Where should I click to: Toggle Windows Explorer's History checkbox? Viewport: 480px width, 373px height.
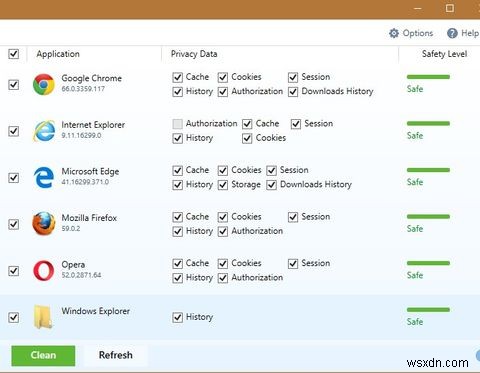178,317
